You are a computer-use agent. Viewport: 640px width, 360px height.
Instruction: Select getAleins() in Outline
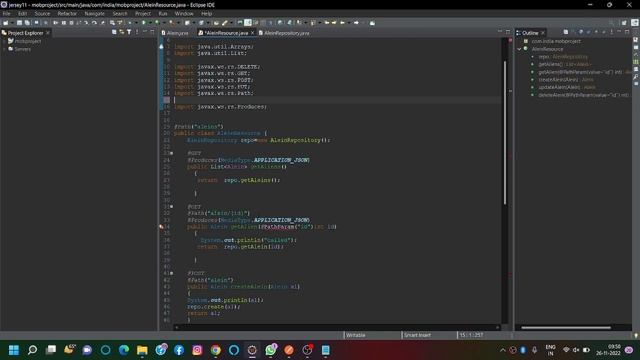pyautogui.click(x=563, y=64)
